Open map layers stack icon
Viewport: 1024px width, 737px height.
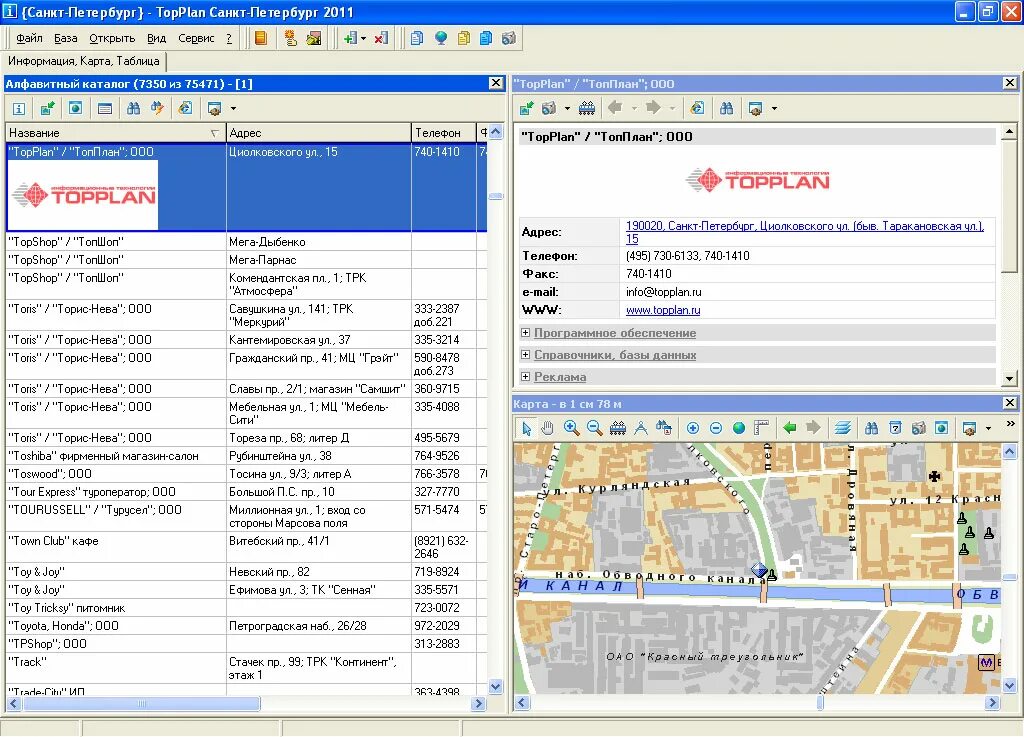(842, 428)
